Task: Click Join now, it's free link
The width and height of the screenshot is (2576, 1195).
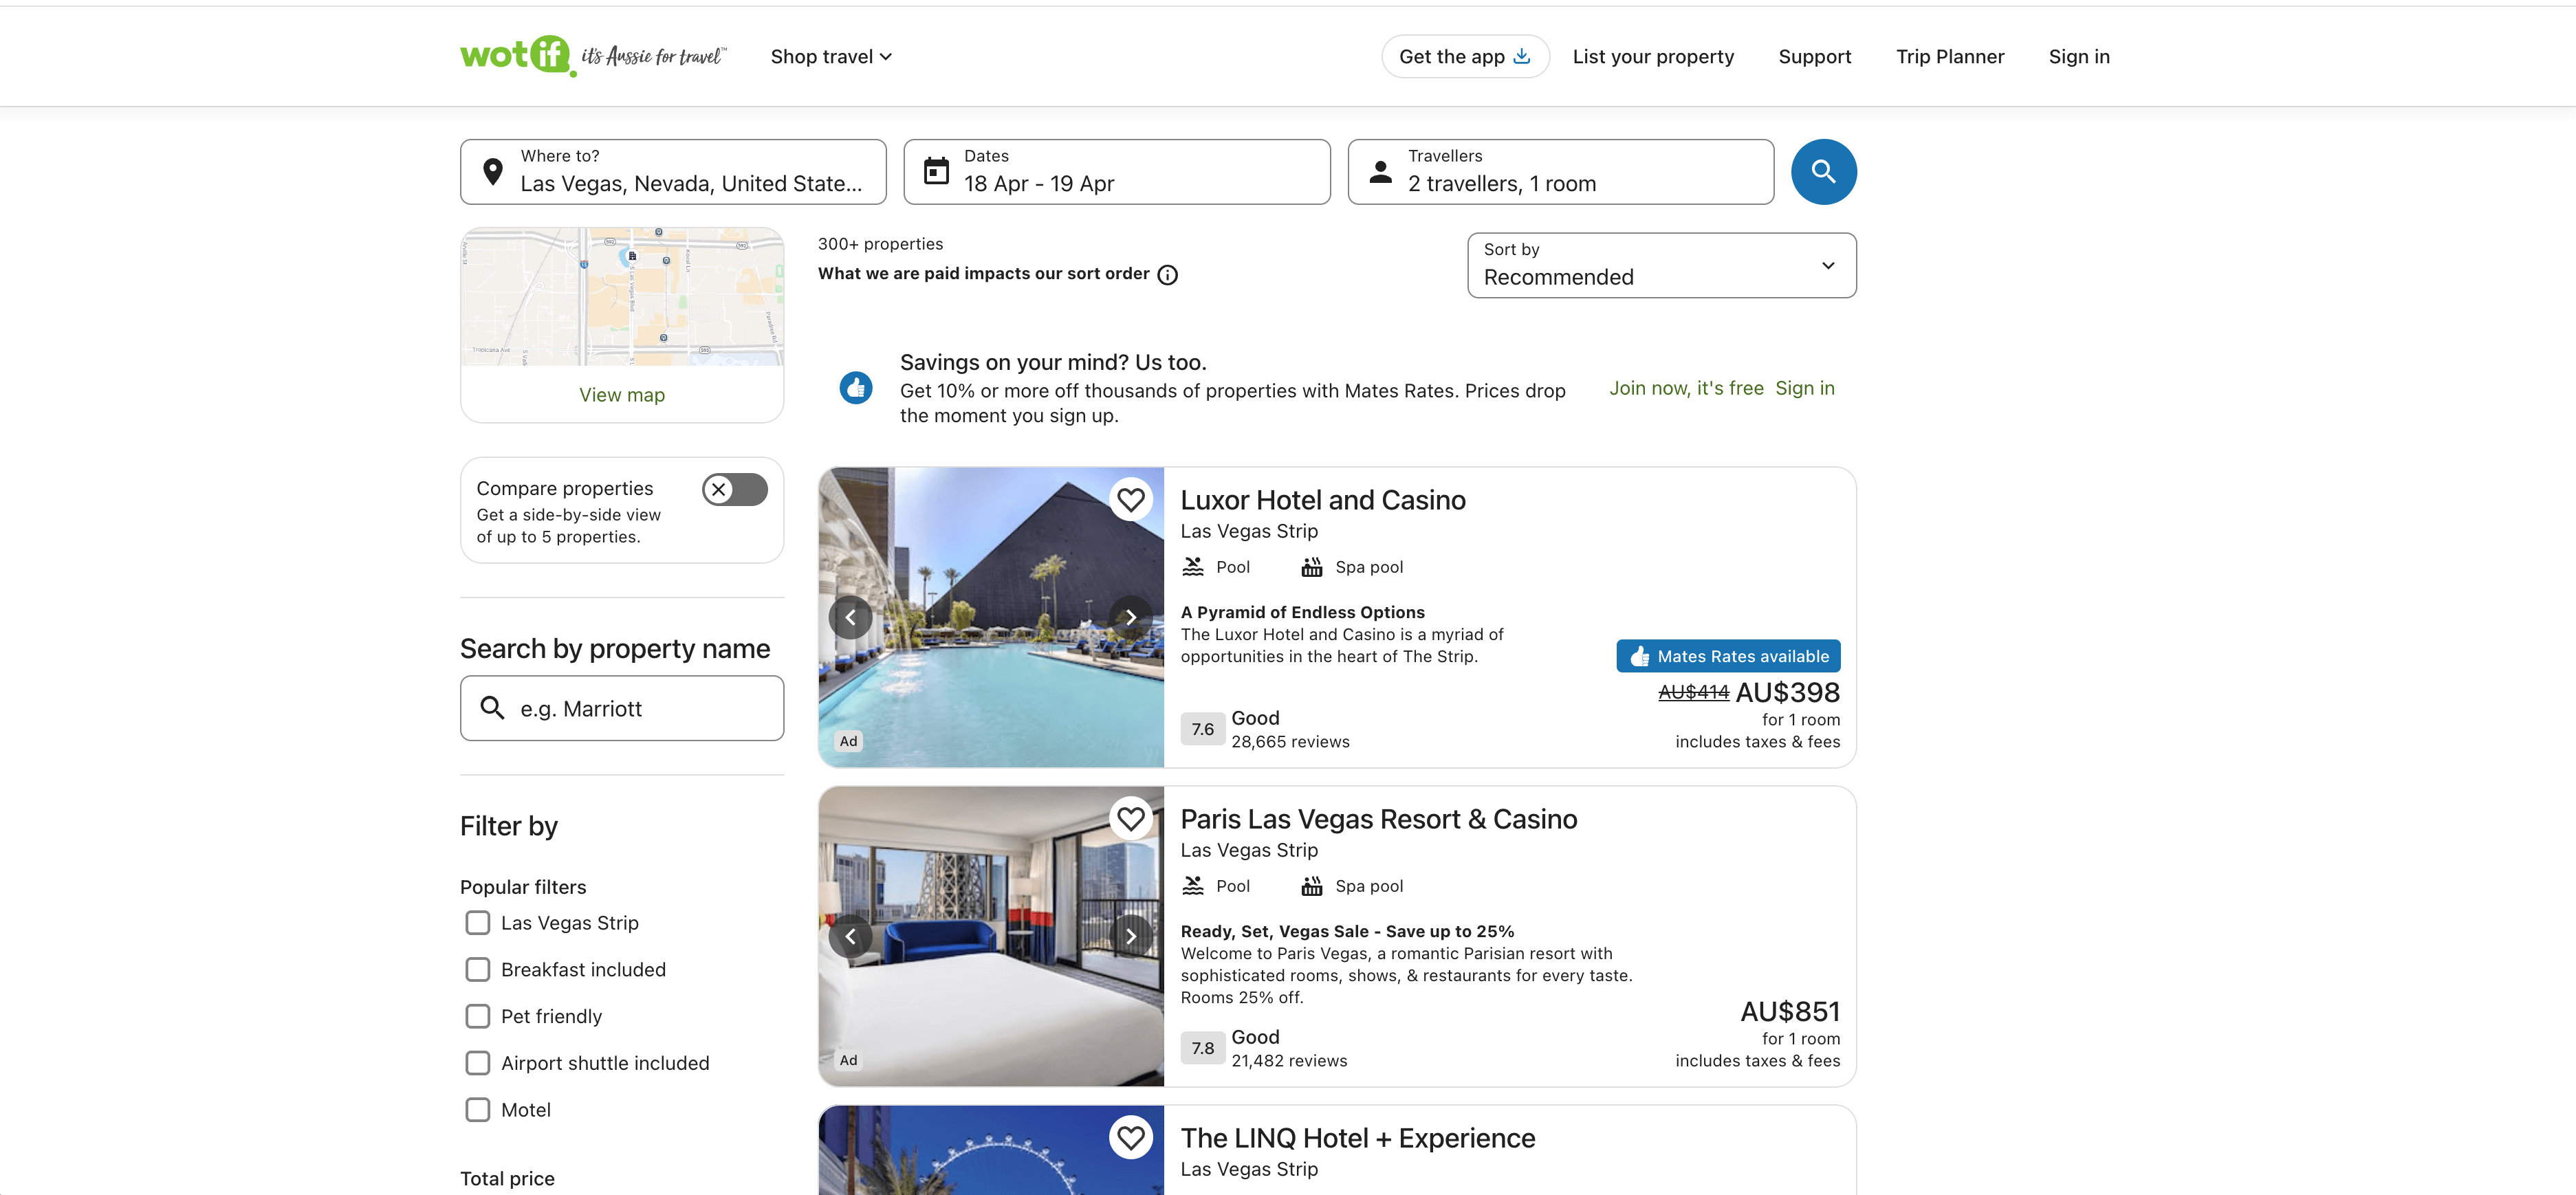Action: [x=1686, y=388]
